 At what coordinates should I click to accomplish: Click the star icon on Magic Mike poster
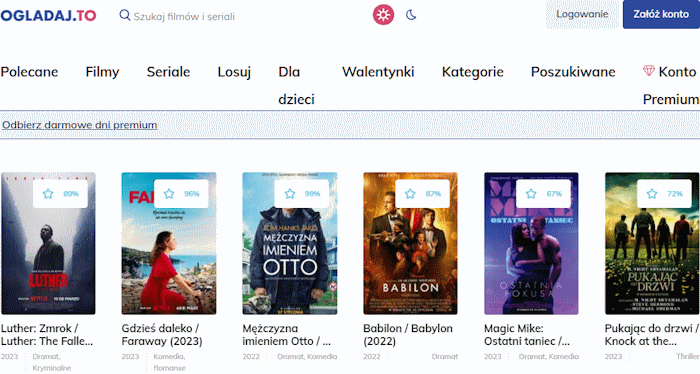coord(531,194)
